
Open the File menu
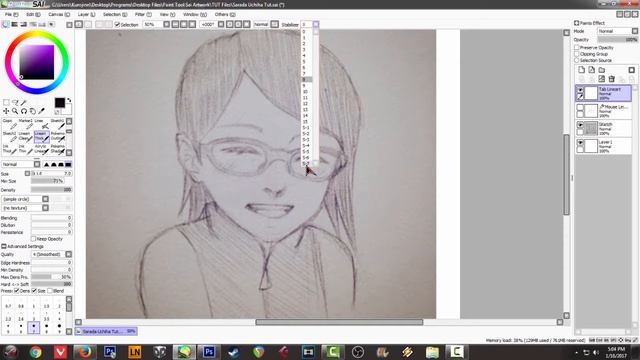(11, 14)
